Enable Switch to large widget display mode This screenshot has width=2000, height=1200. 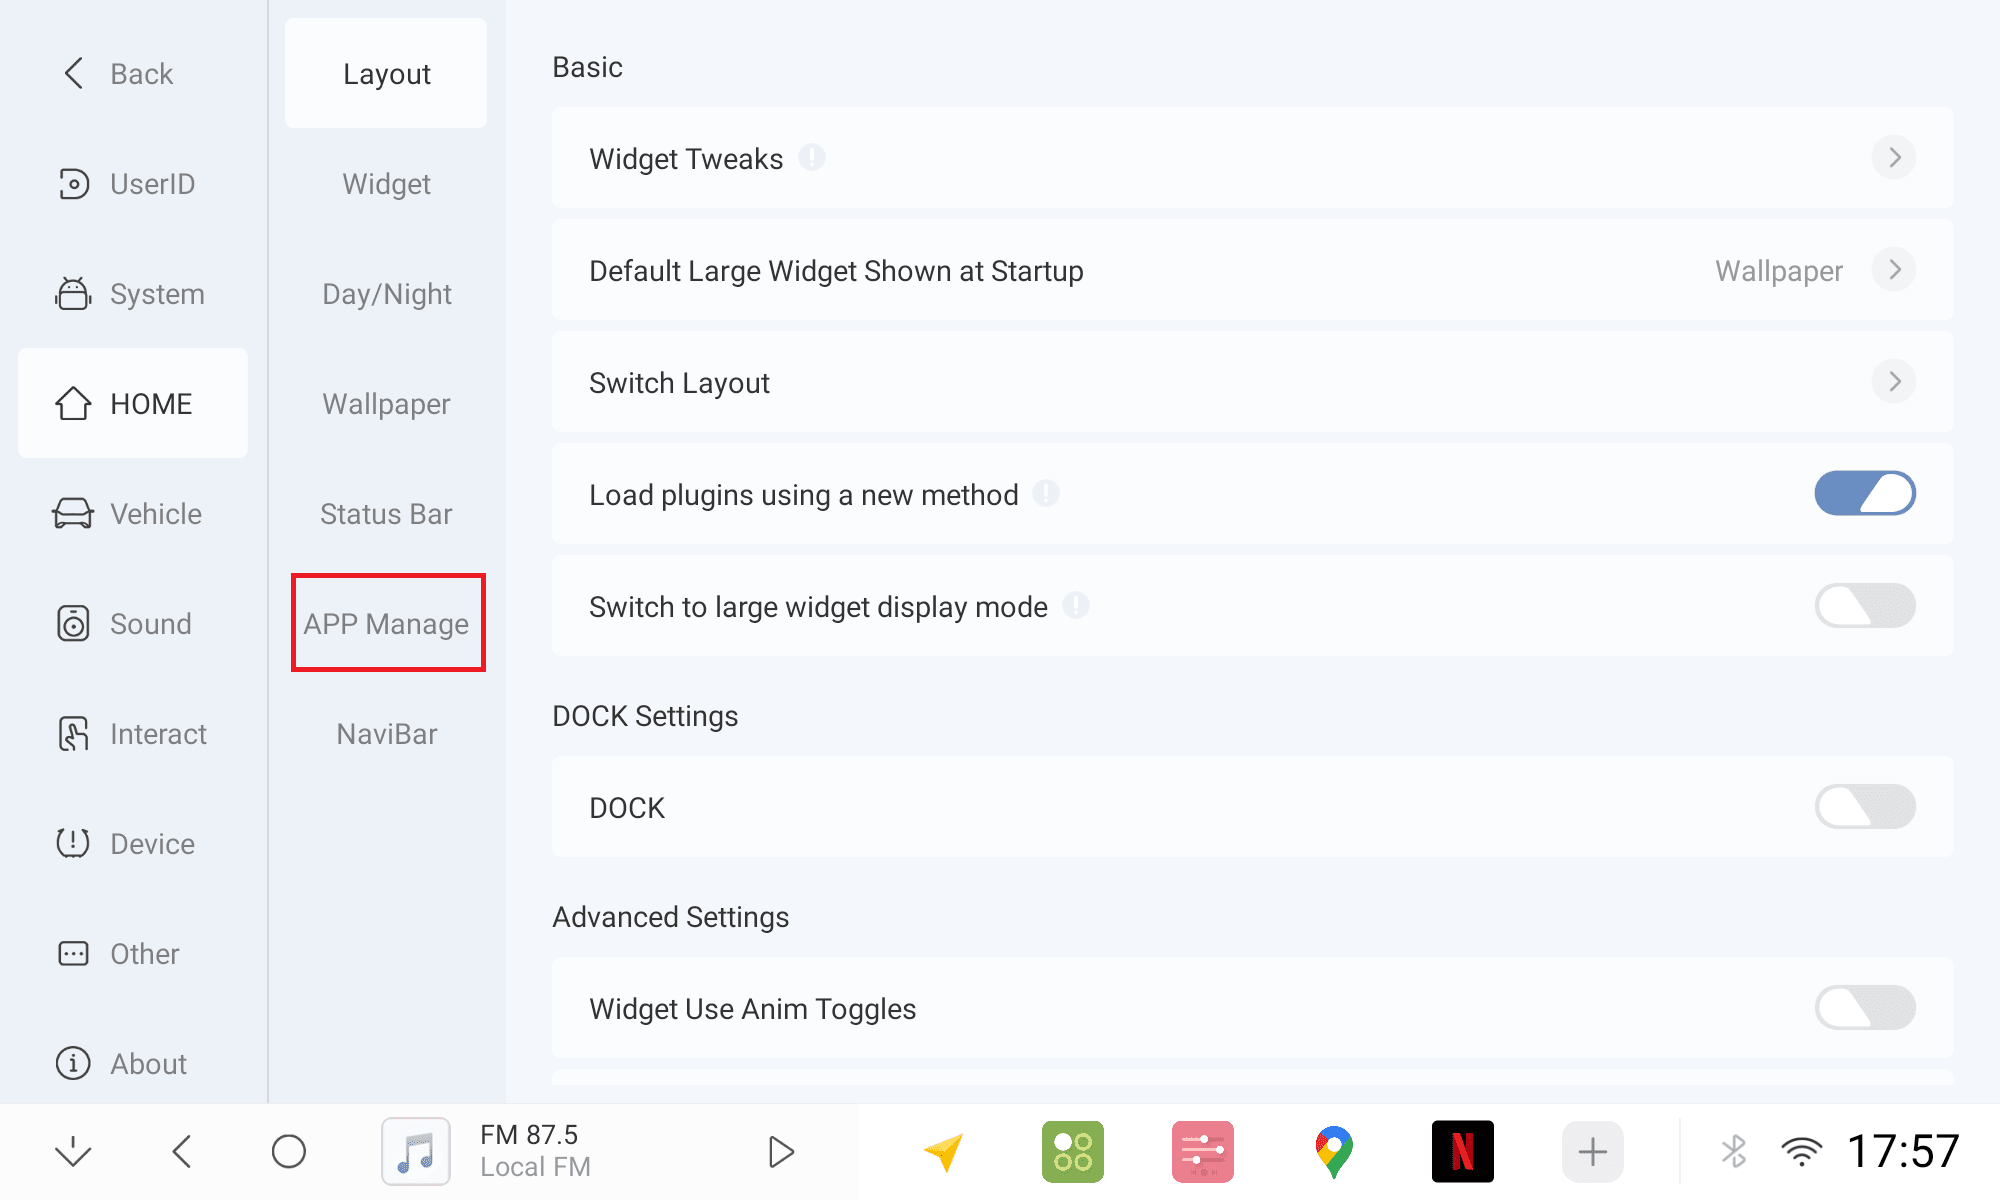(x=1864, y=606)
